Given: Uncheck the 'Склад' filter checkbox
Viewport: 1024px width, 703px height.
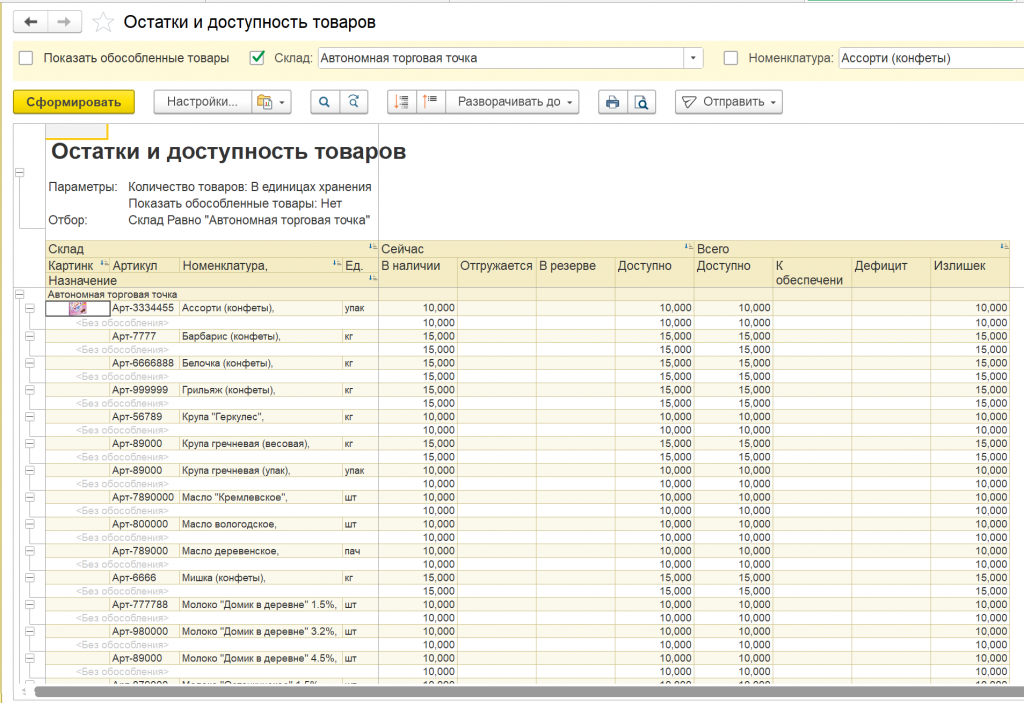Looking at the screenshot, I should tap(257, 58).
